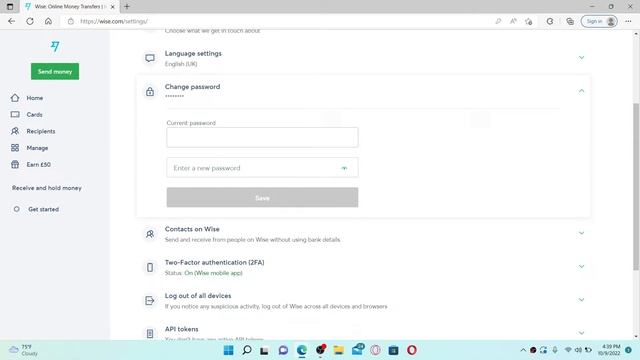
Task: Collapse the Change password section chevron
Action: click(x=582, y=91)
